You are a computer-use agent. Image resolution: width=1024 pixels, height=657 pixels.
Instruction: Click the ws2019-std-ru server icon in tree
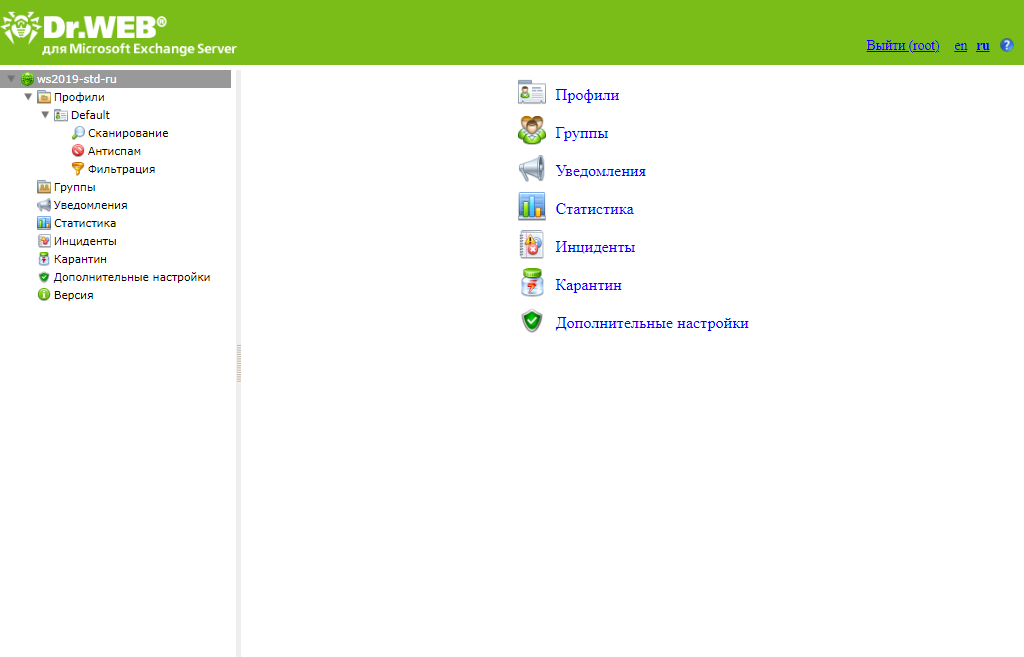pos(27,79)
